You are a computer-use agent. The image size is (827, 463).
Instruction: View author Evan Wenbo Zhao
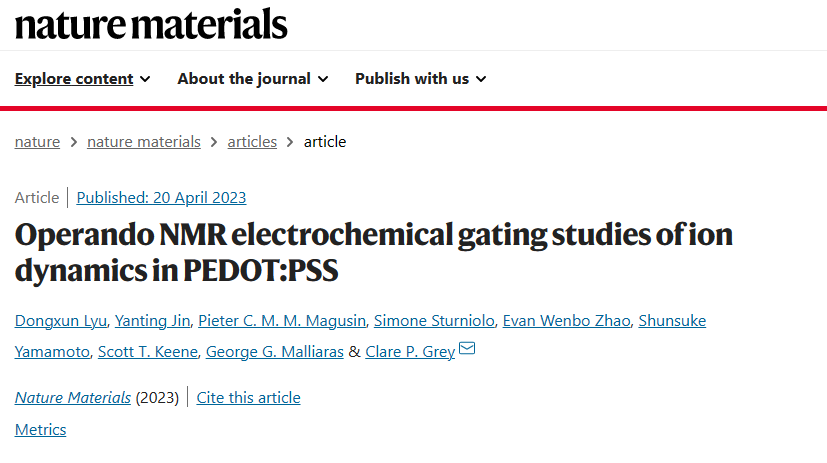pyautogui.click(x=566, y=321)
